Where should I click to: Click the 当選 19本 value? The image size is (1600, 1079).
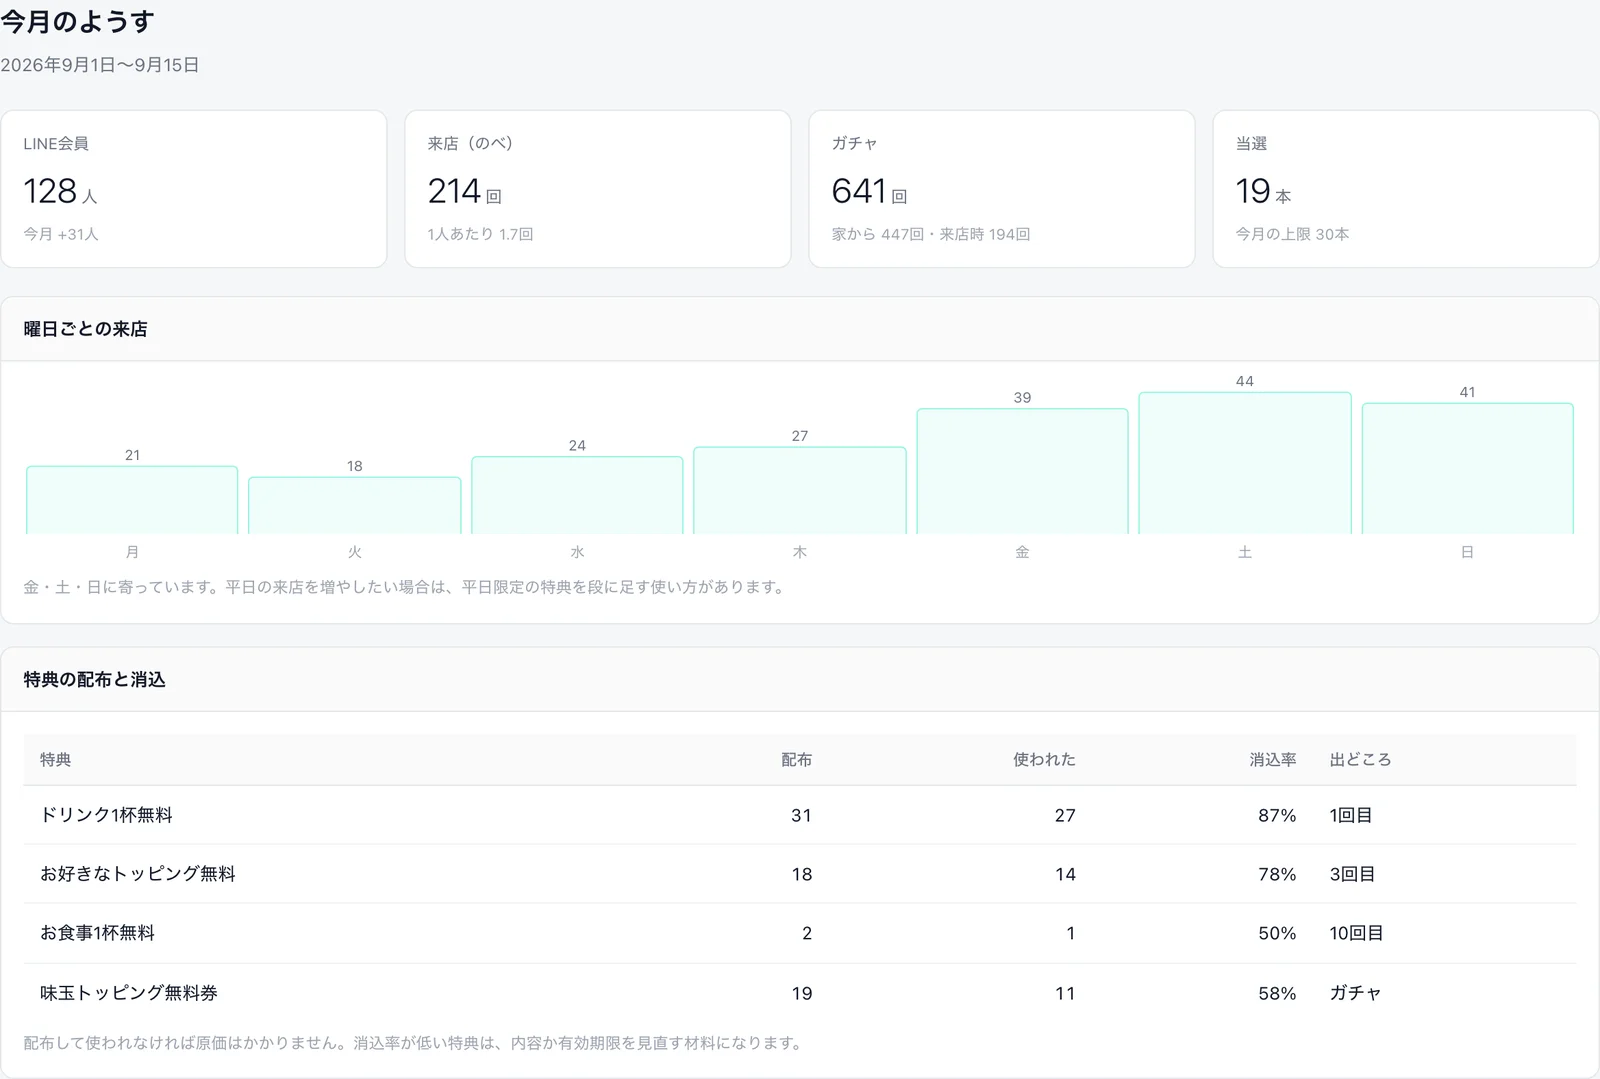(x=1263, y=191)
